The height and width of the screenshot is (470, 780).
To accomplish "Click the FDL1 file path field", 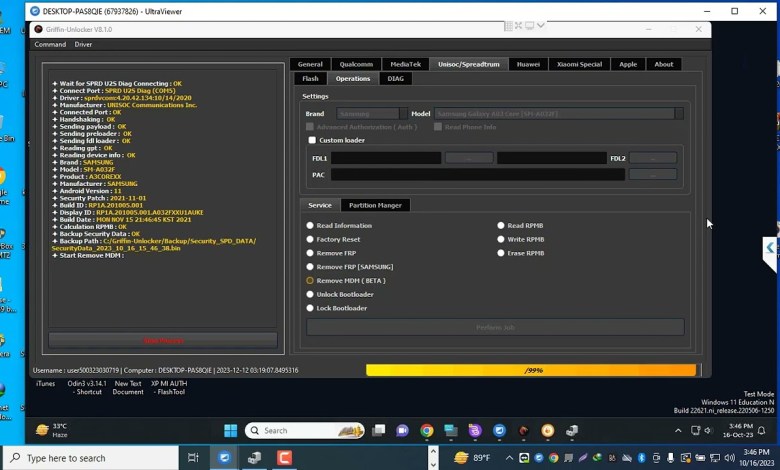I will 386,158.
